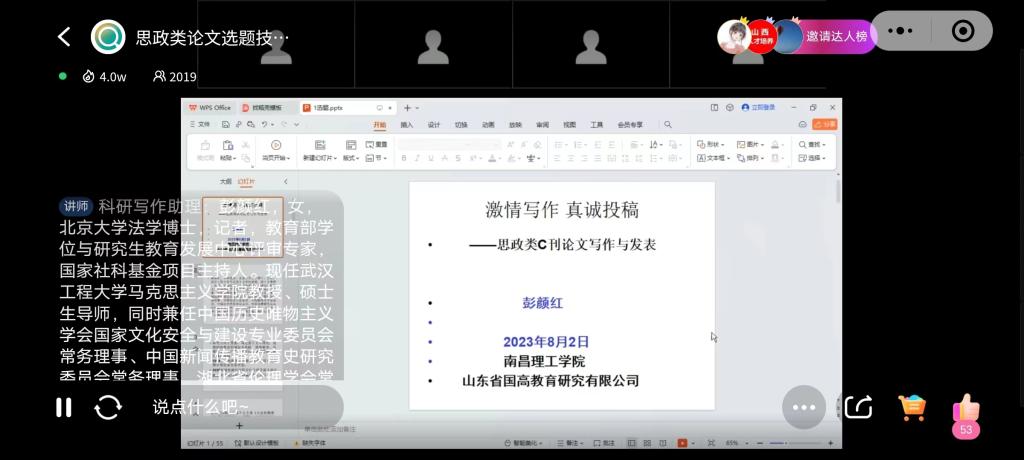The width and height of the screenshot is (1024, 460).
Task: Open the three-dot more options bubble
Action: point(804,407)
